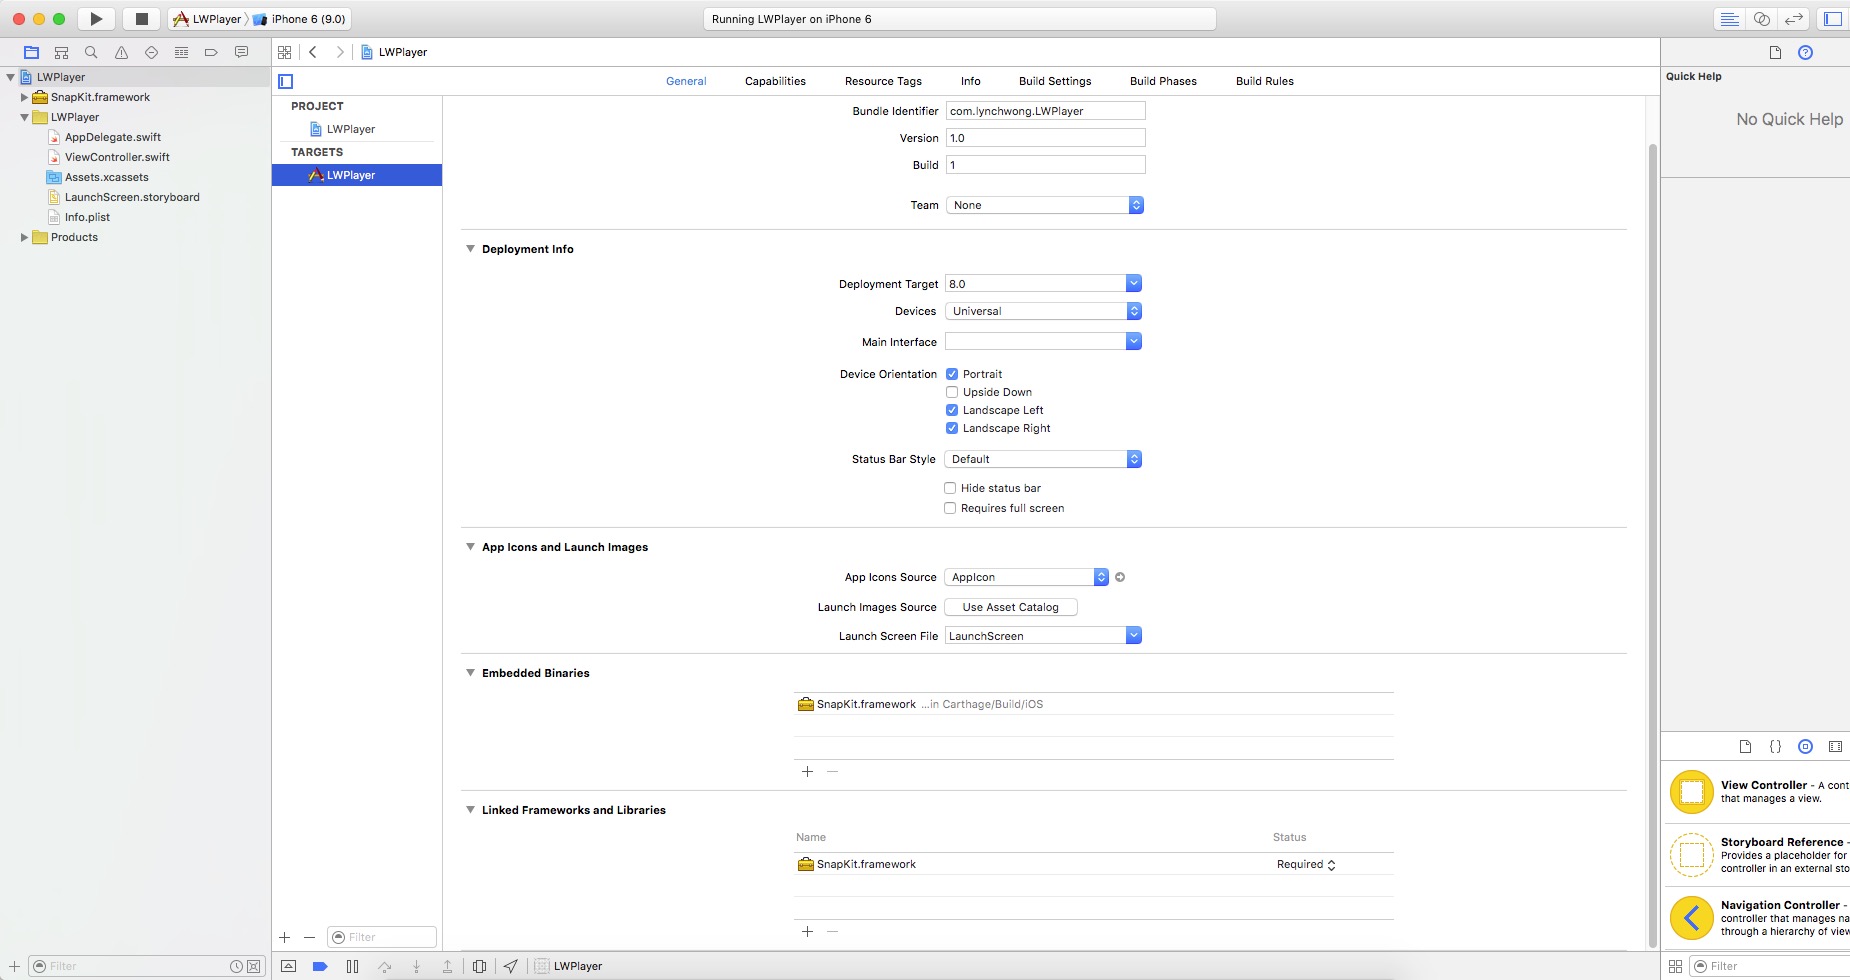The height and width of the screenshot is (980, 1850).
Task: Open the Team dropdown
Action: (1044, 205)
